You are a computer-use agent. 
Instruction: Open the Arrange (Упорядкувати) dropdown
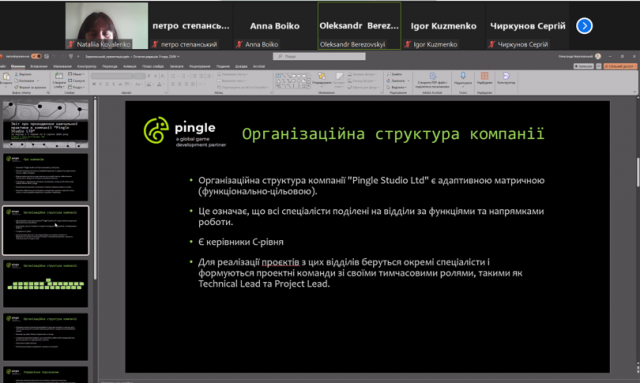point(322,79)
